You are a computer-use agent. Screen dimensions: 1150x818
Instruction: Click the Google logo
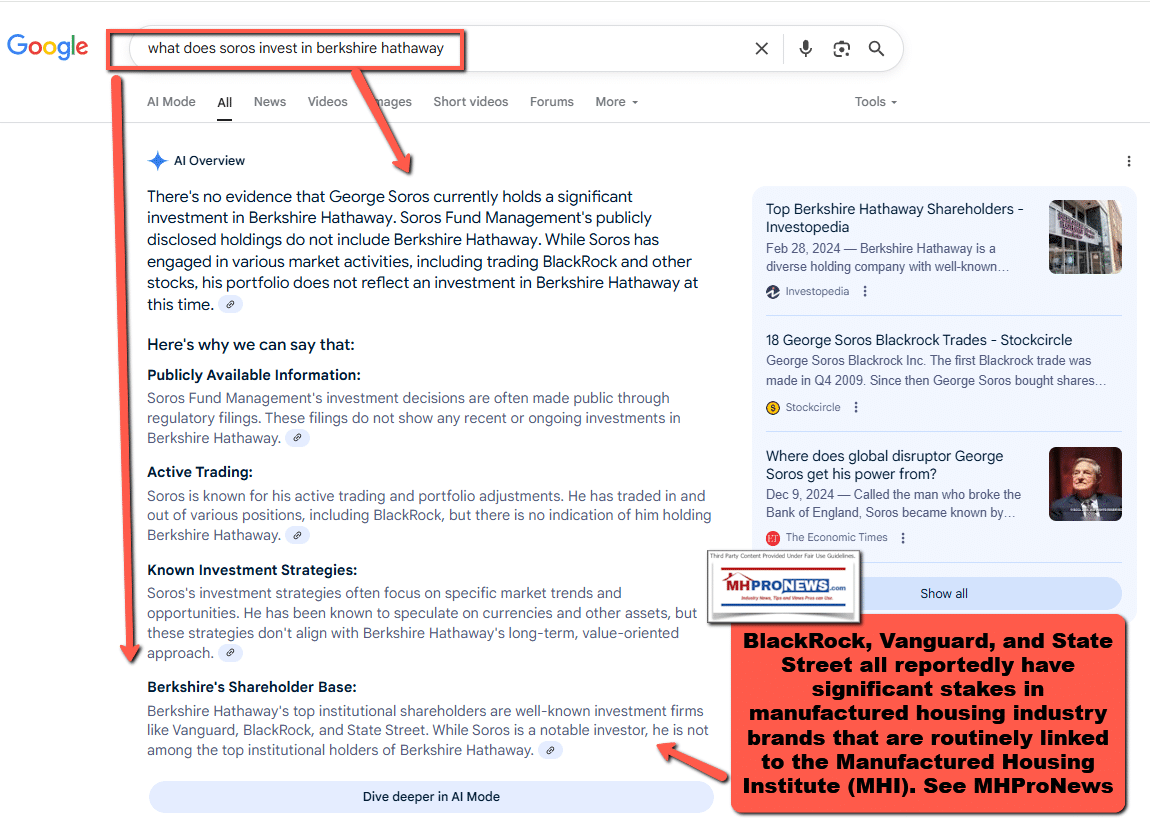[48, 47]
